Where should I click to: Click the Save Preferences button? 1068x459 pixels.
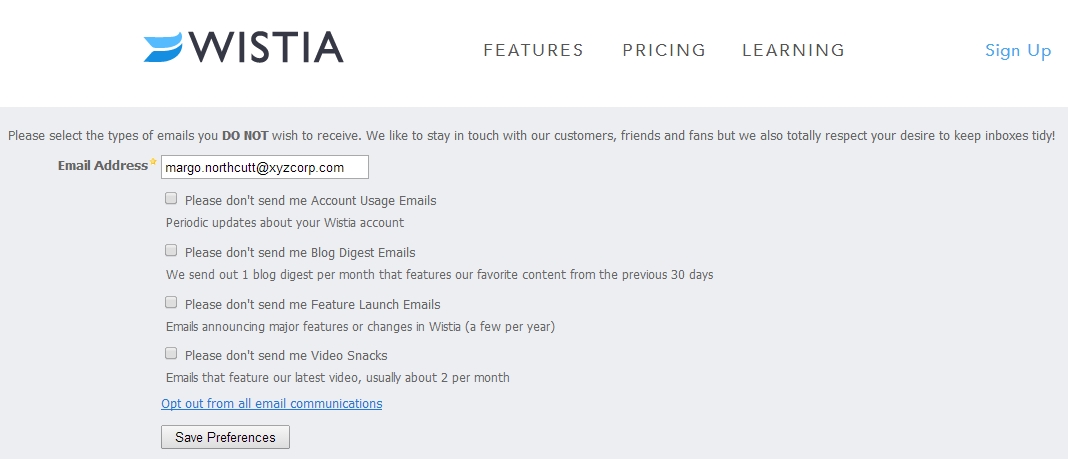point(225,437)
